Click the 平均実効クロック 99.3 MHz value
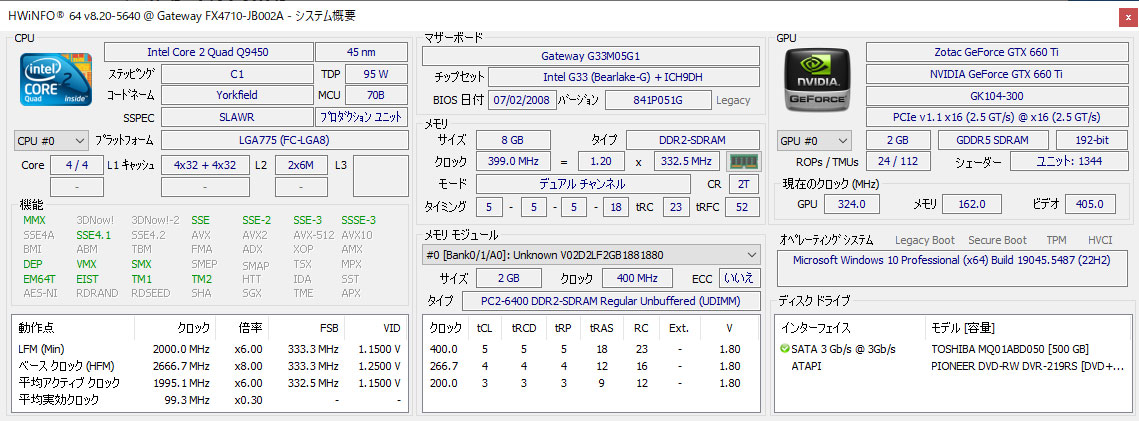 click(187, 399)
